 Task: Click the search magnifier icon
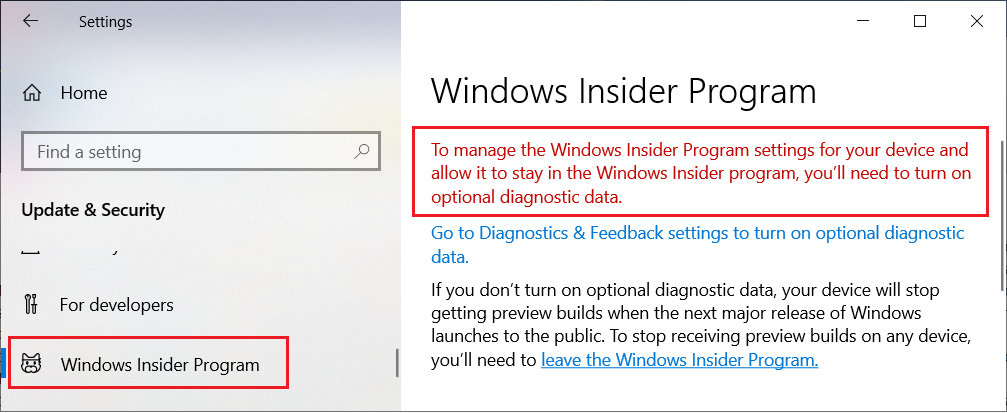[361, 152]
